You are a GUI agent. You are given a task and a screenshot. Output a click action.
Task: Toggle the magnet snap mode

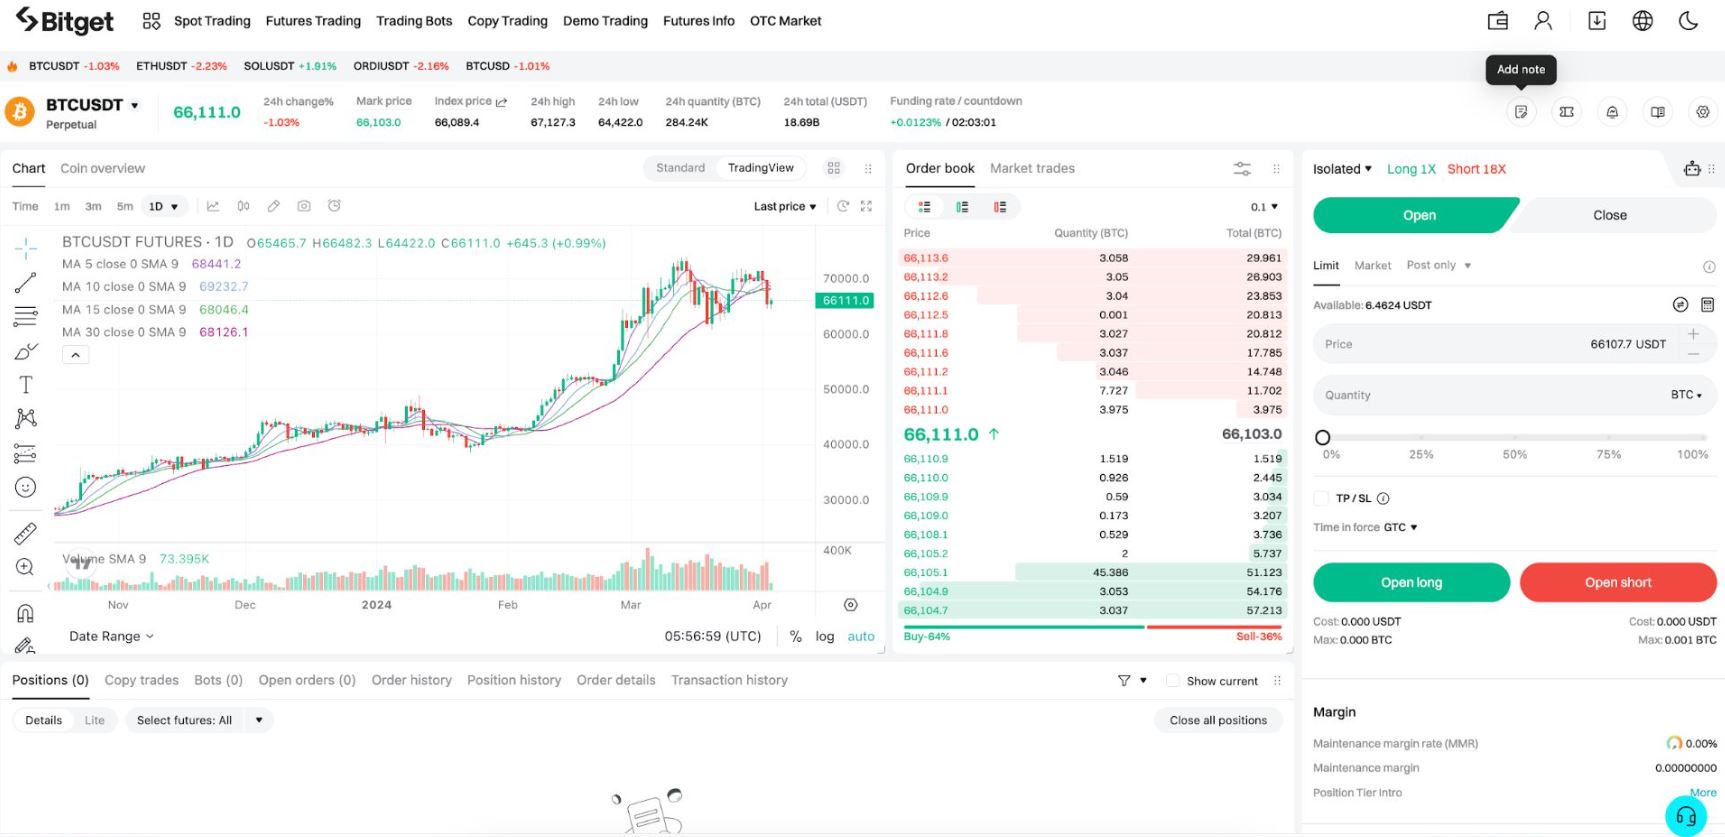(26, 613)
